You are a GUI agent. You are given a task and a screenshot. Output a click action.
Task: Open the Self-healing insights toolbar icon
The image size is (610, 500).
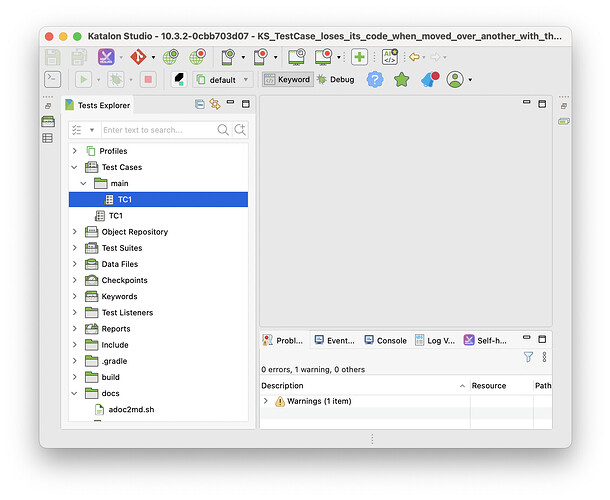click(x=106, y=57)
